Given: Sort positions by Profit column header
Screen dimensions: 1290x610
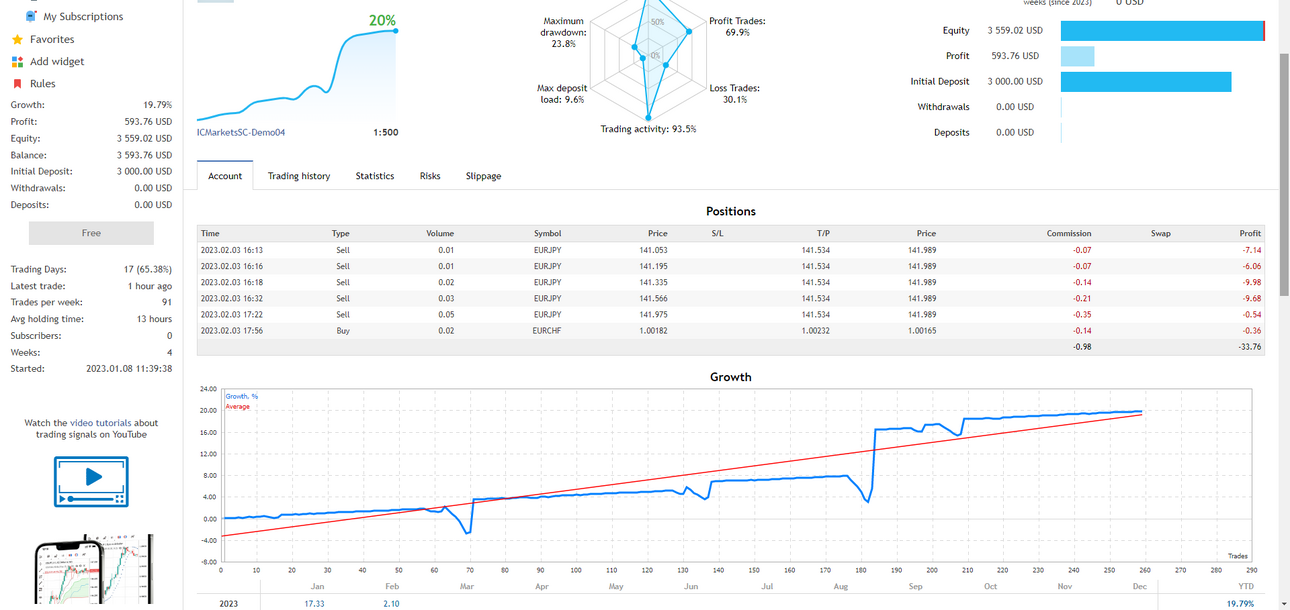Looking at the screenshot, I should point(1250,233).
